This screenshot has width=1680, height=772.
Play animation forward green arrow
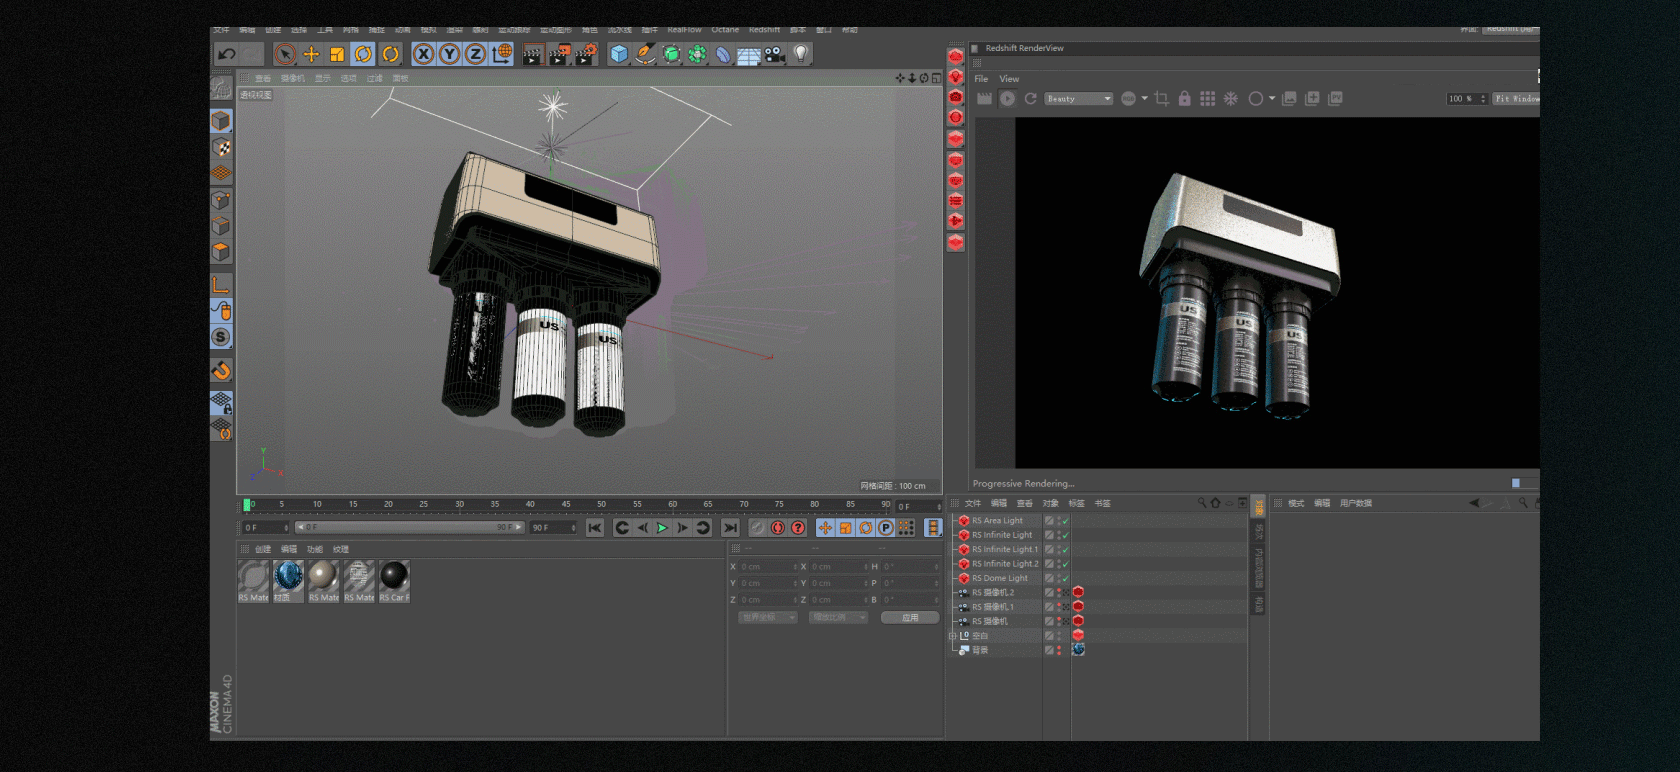pos(662,528)
